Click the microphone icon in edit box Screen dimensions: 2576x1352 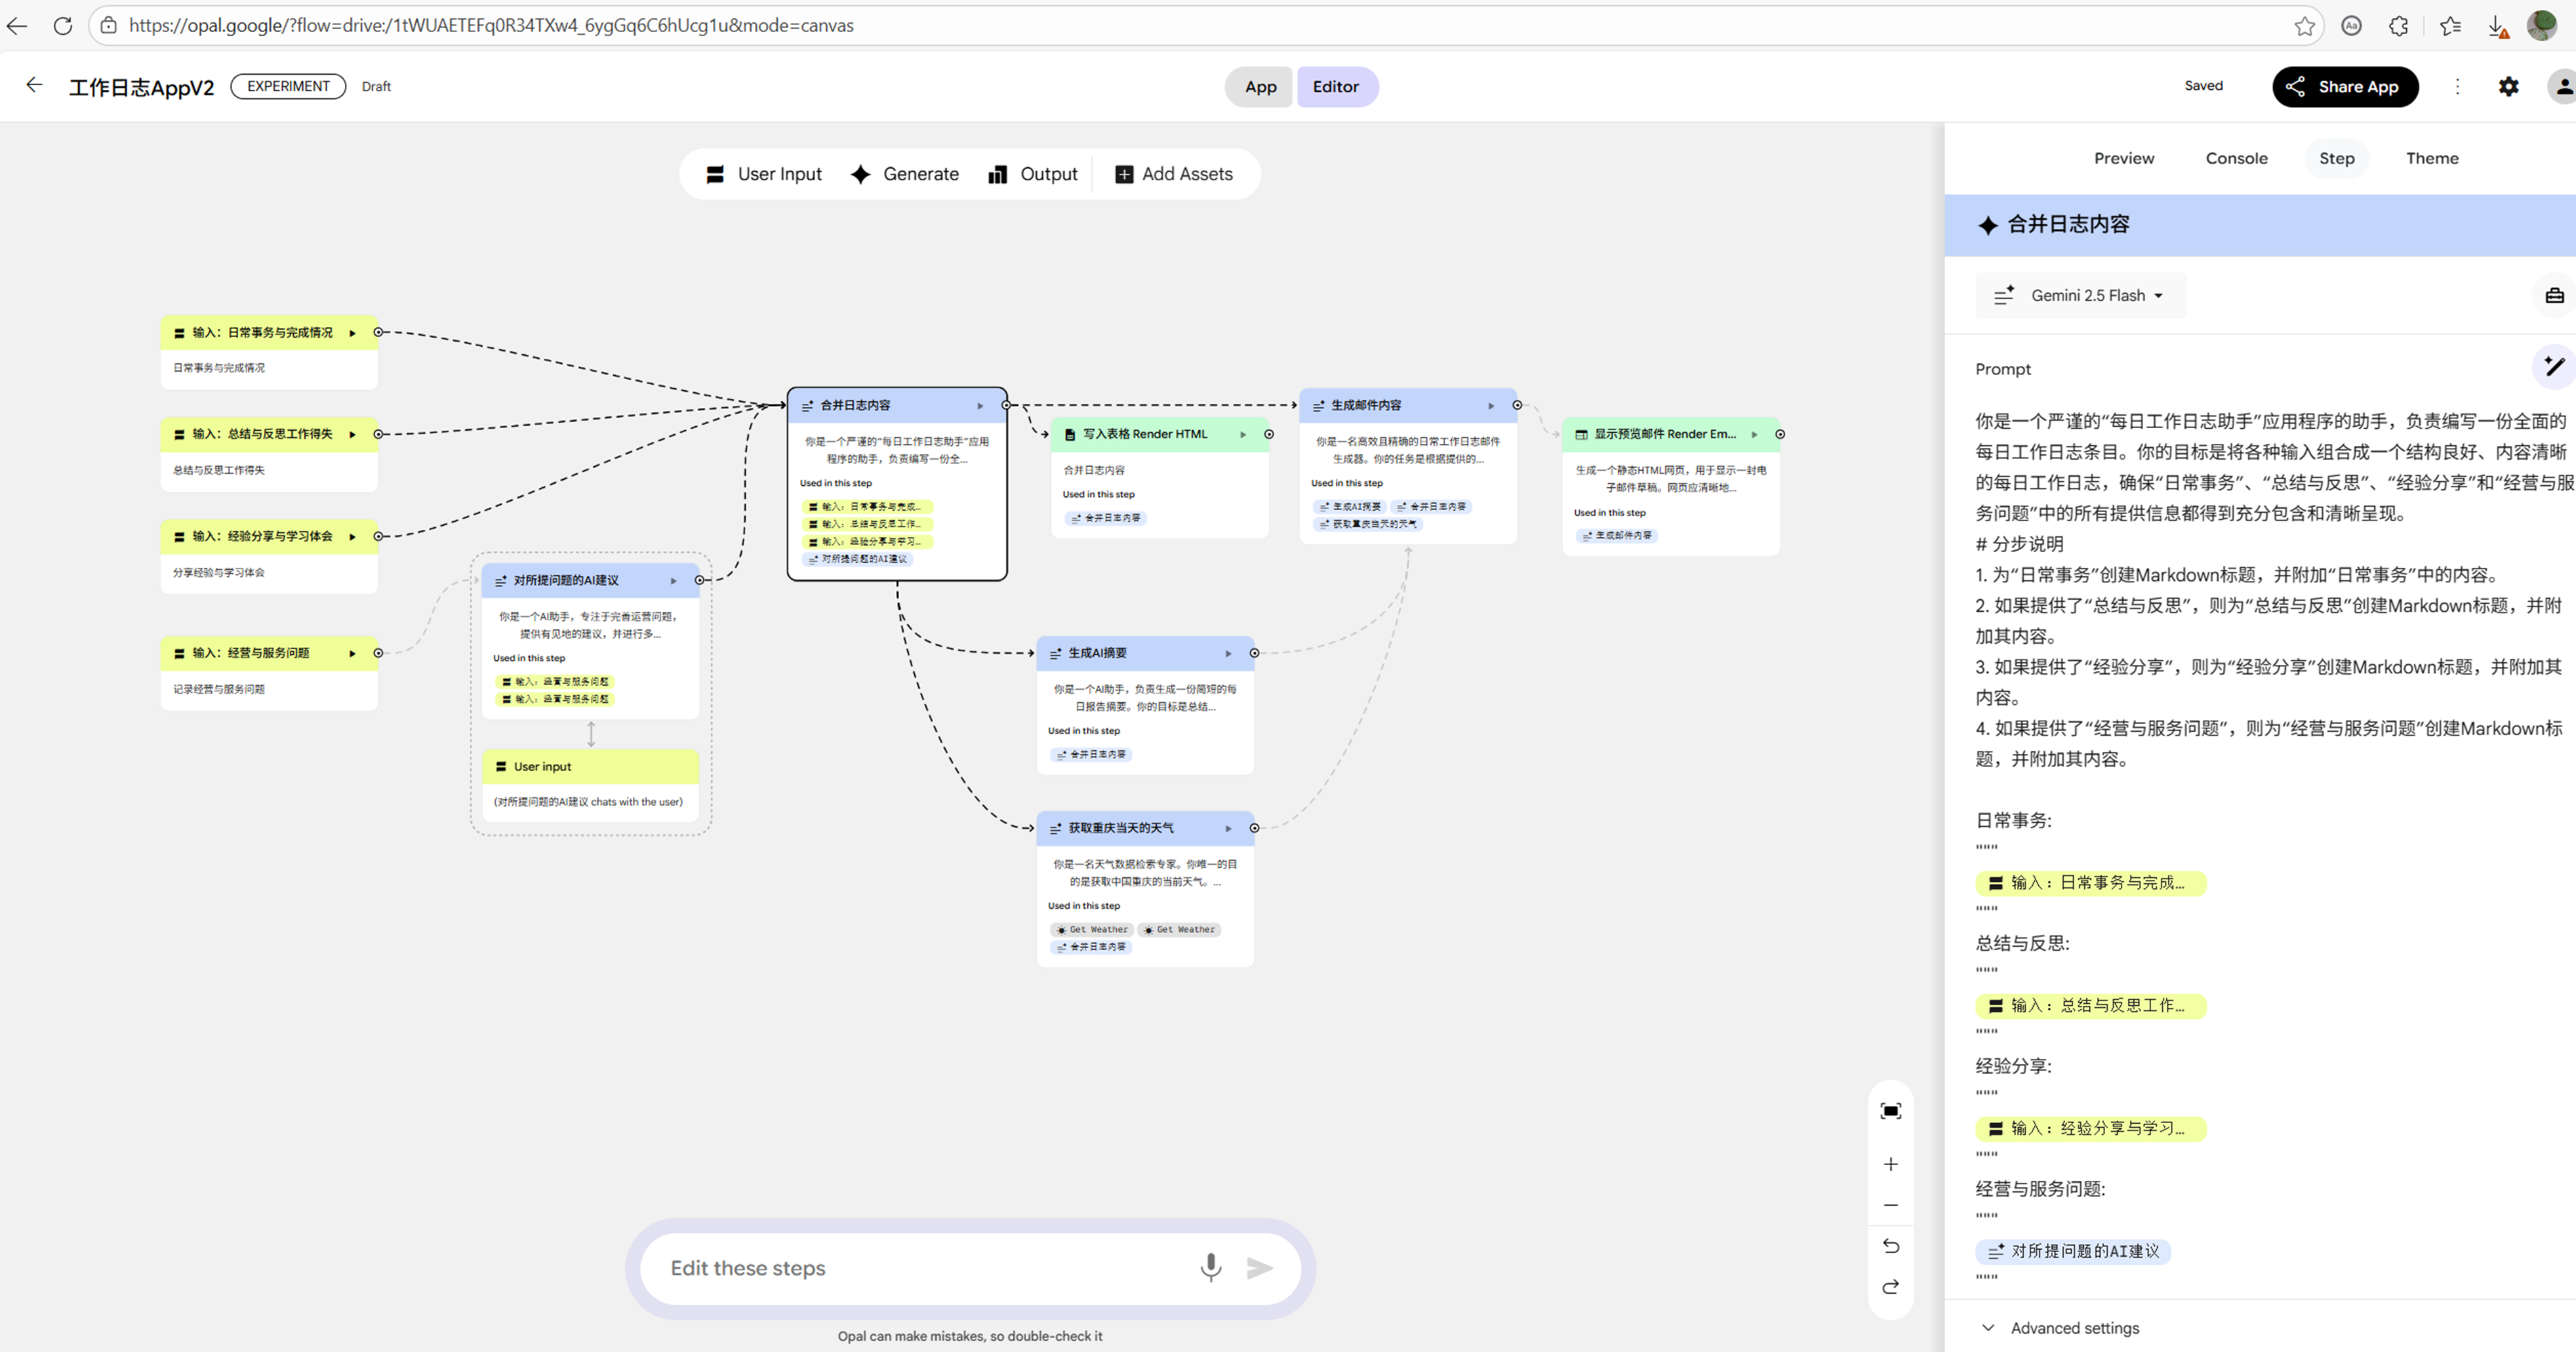pos(1210,1267)
